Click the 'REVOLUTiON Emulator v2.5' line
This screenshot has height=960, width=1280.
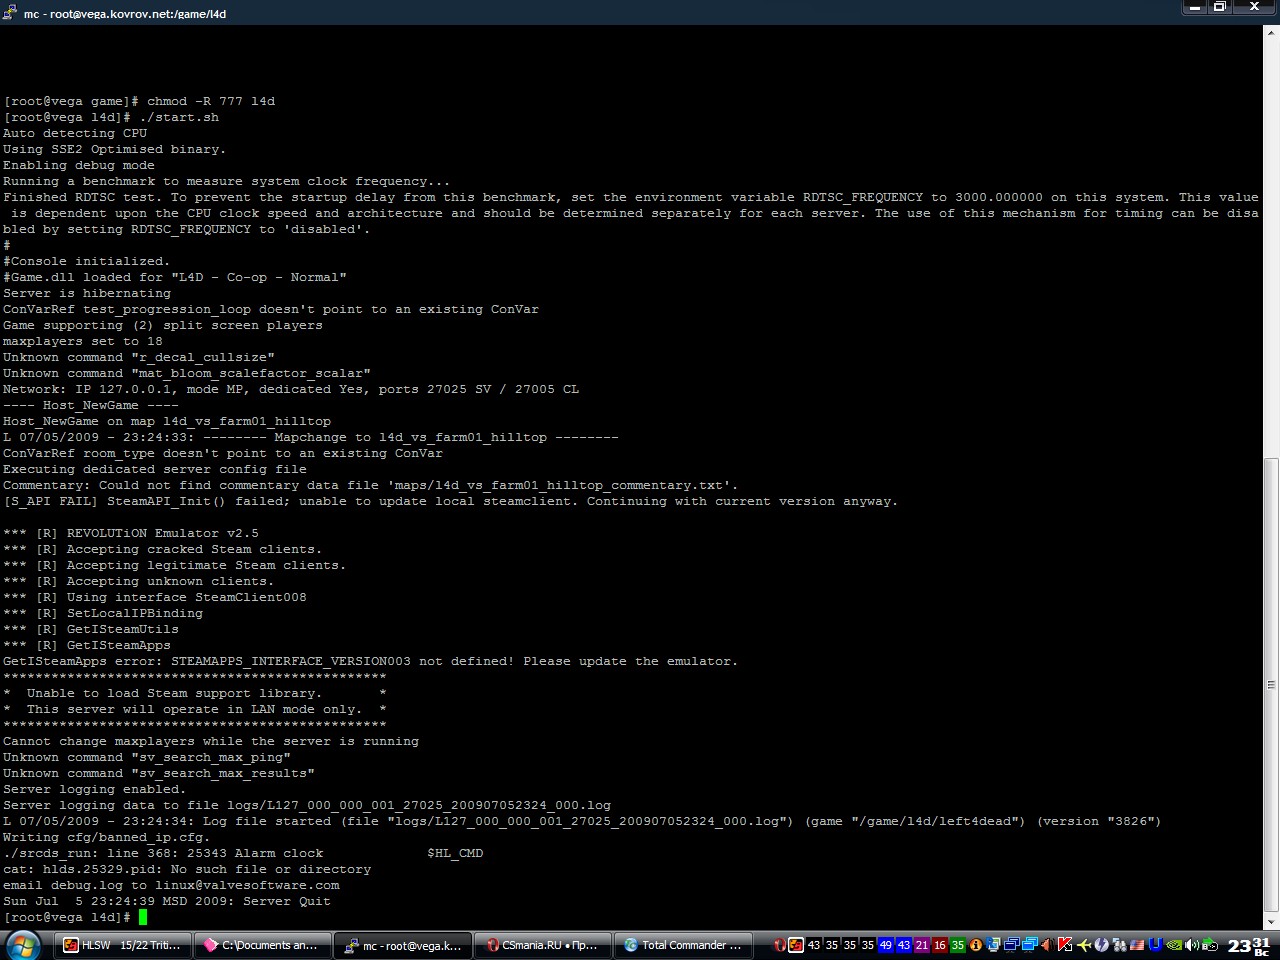tap(131, 533)
